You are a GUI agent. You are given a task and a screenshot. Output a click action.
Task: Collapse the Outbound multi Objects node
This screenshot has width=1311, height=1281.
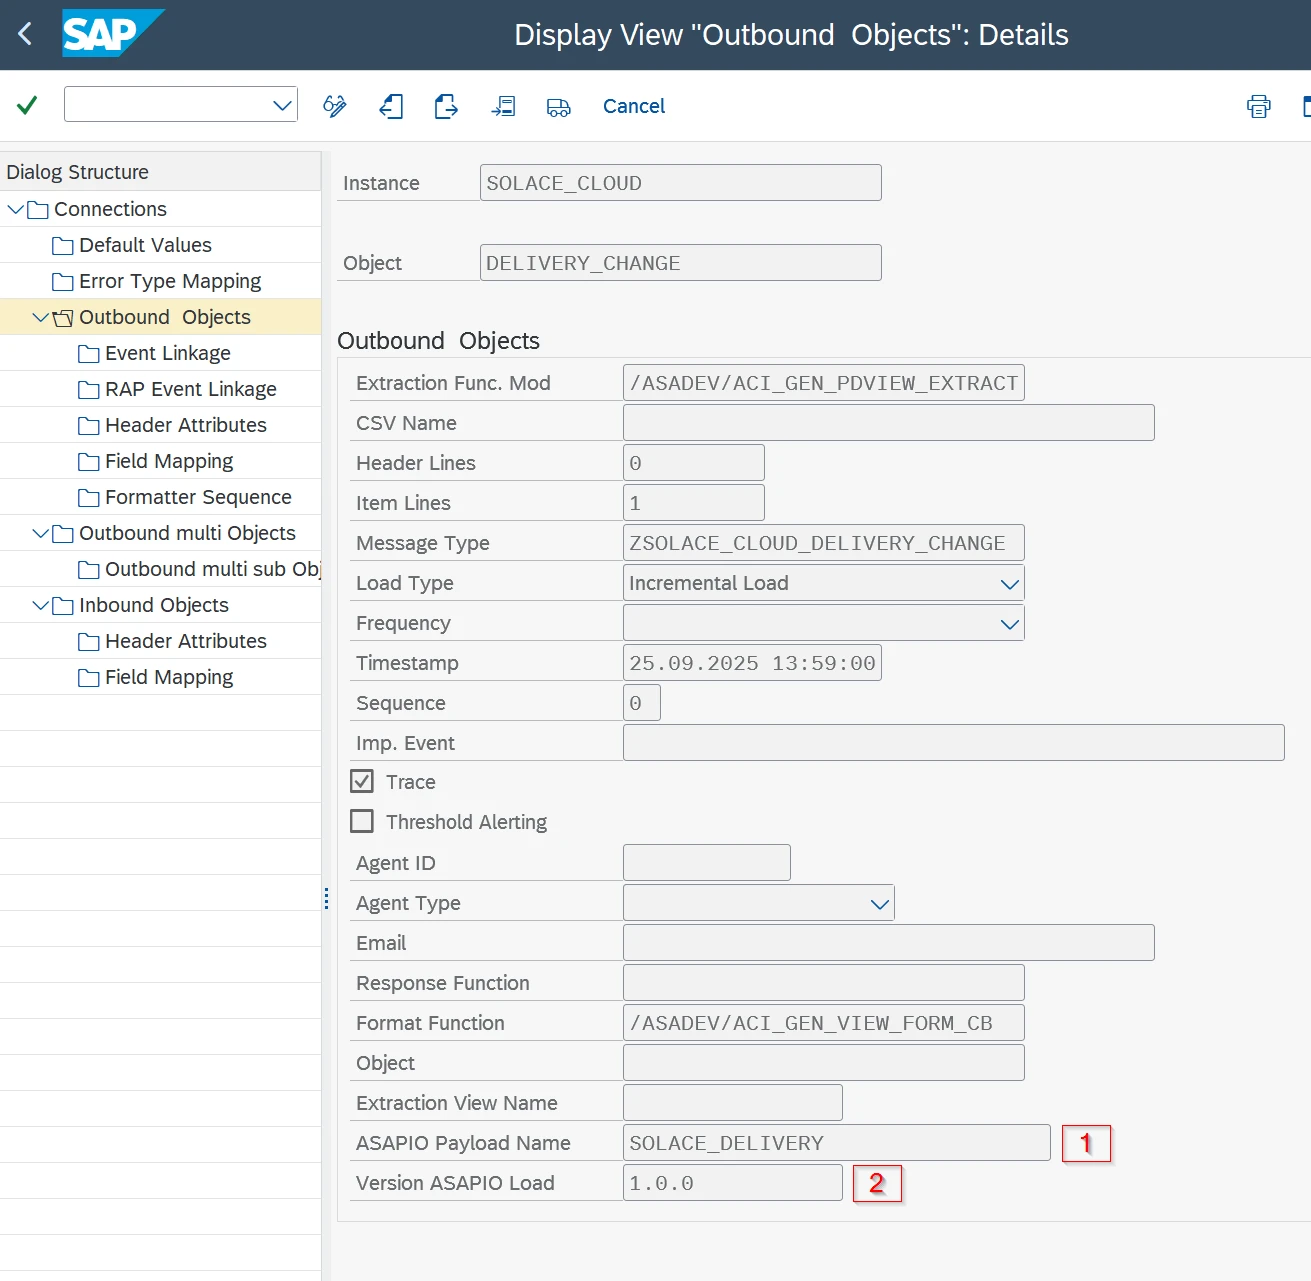[x=40, y=533]
